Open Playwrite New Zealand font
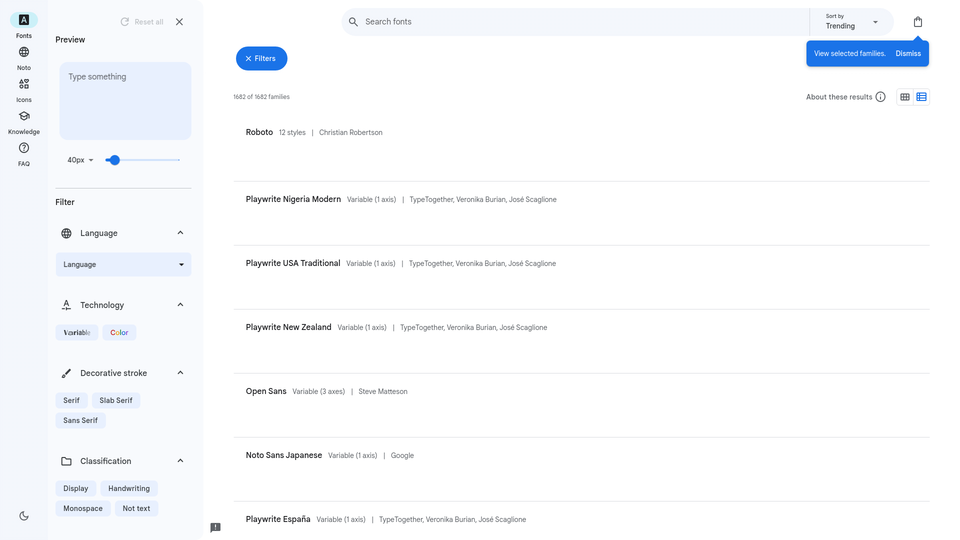 click(x=288, y=327)
